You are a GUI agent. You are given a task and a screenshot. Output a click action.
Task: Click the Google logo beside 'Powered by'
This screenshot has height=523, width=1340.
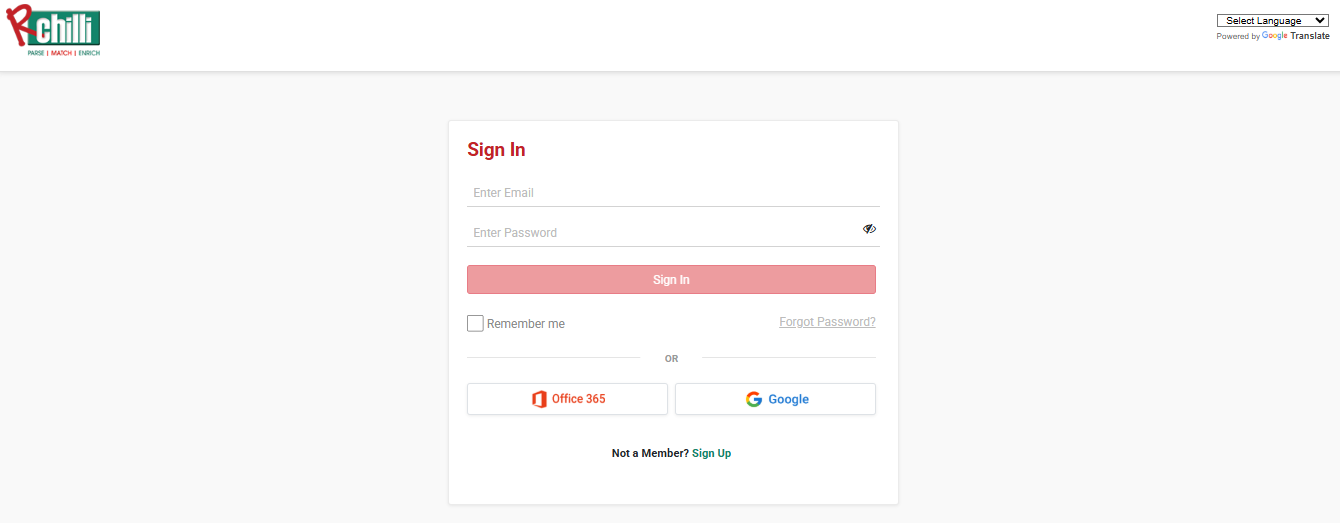[x=1274, y=36]
